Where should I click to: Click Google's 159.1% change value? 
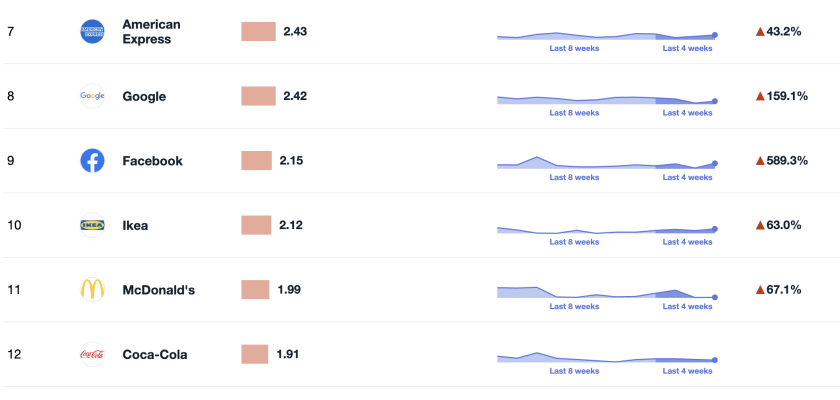(x=787, y=96)
